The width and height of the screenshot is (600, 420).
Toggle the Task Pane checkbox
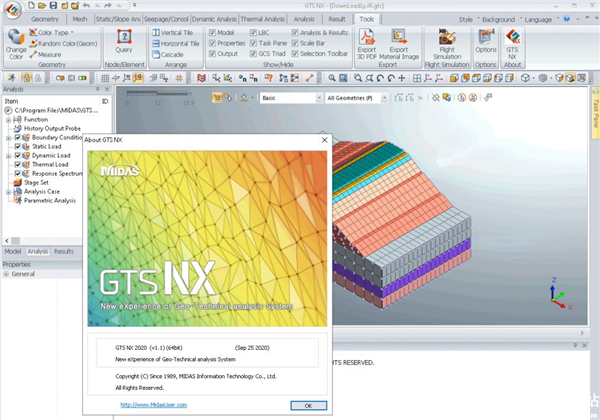point(253,43)
